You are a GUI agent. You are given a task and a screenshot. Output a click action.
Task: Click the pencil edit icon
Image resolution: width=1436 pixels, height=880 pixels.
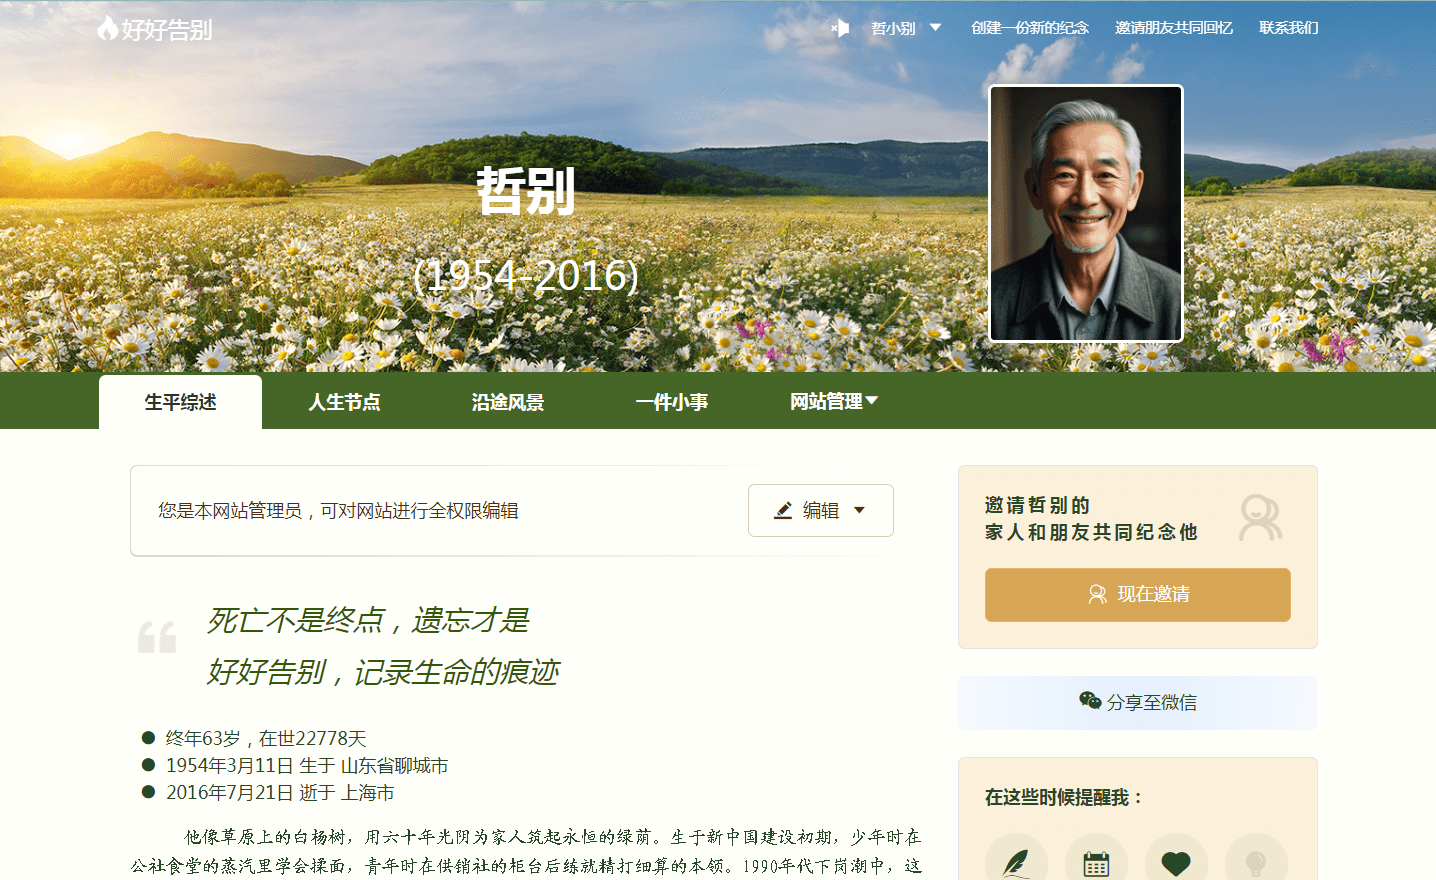784,511
